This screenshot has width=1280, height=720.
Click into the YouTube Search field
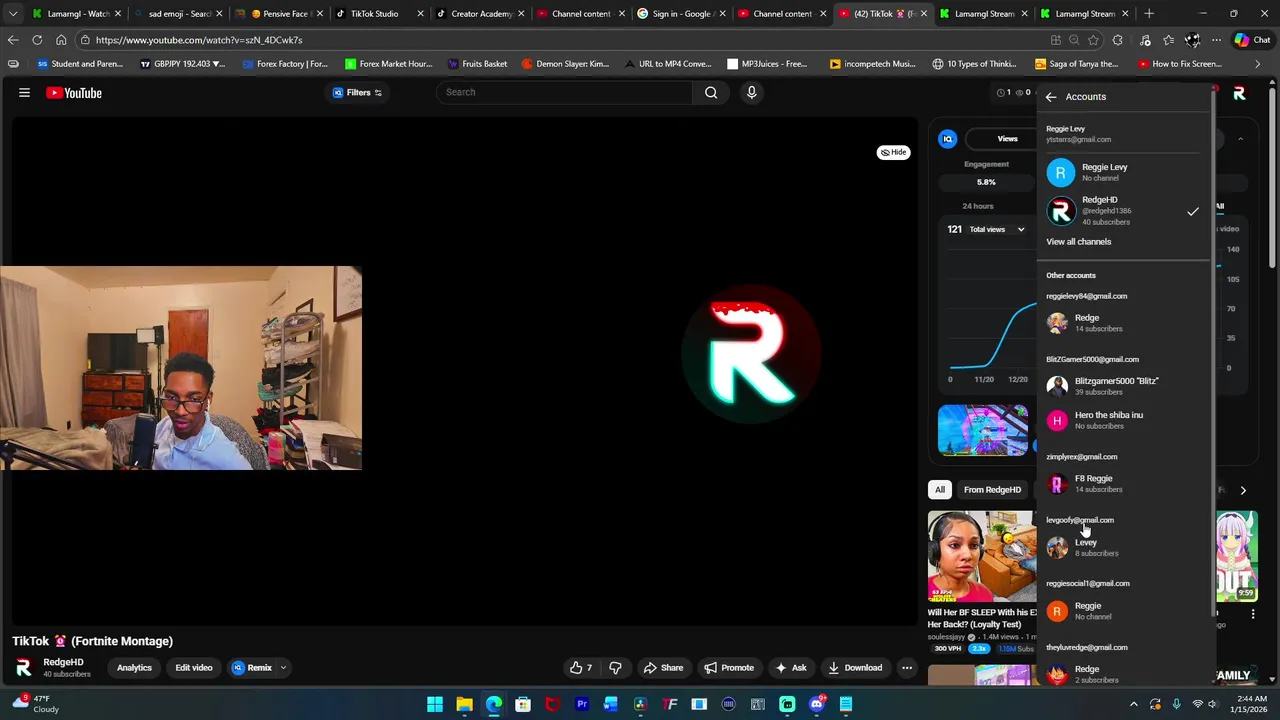564,92
